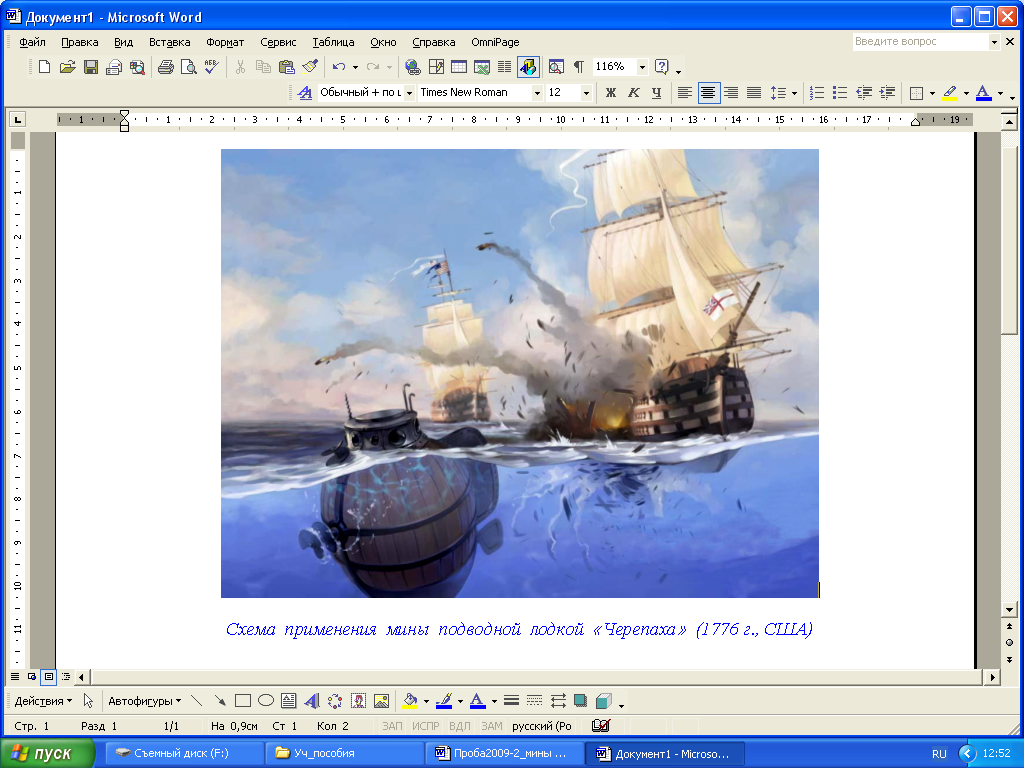Click the пуск Start button
Screen dimensions: 1024x768
(47, 753)
